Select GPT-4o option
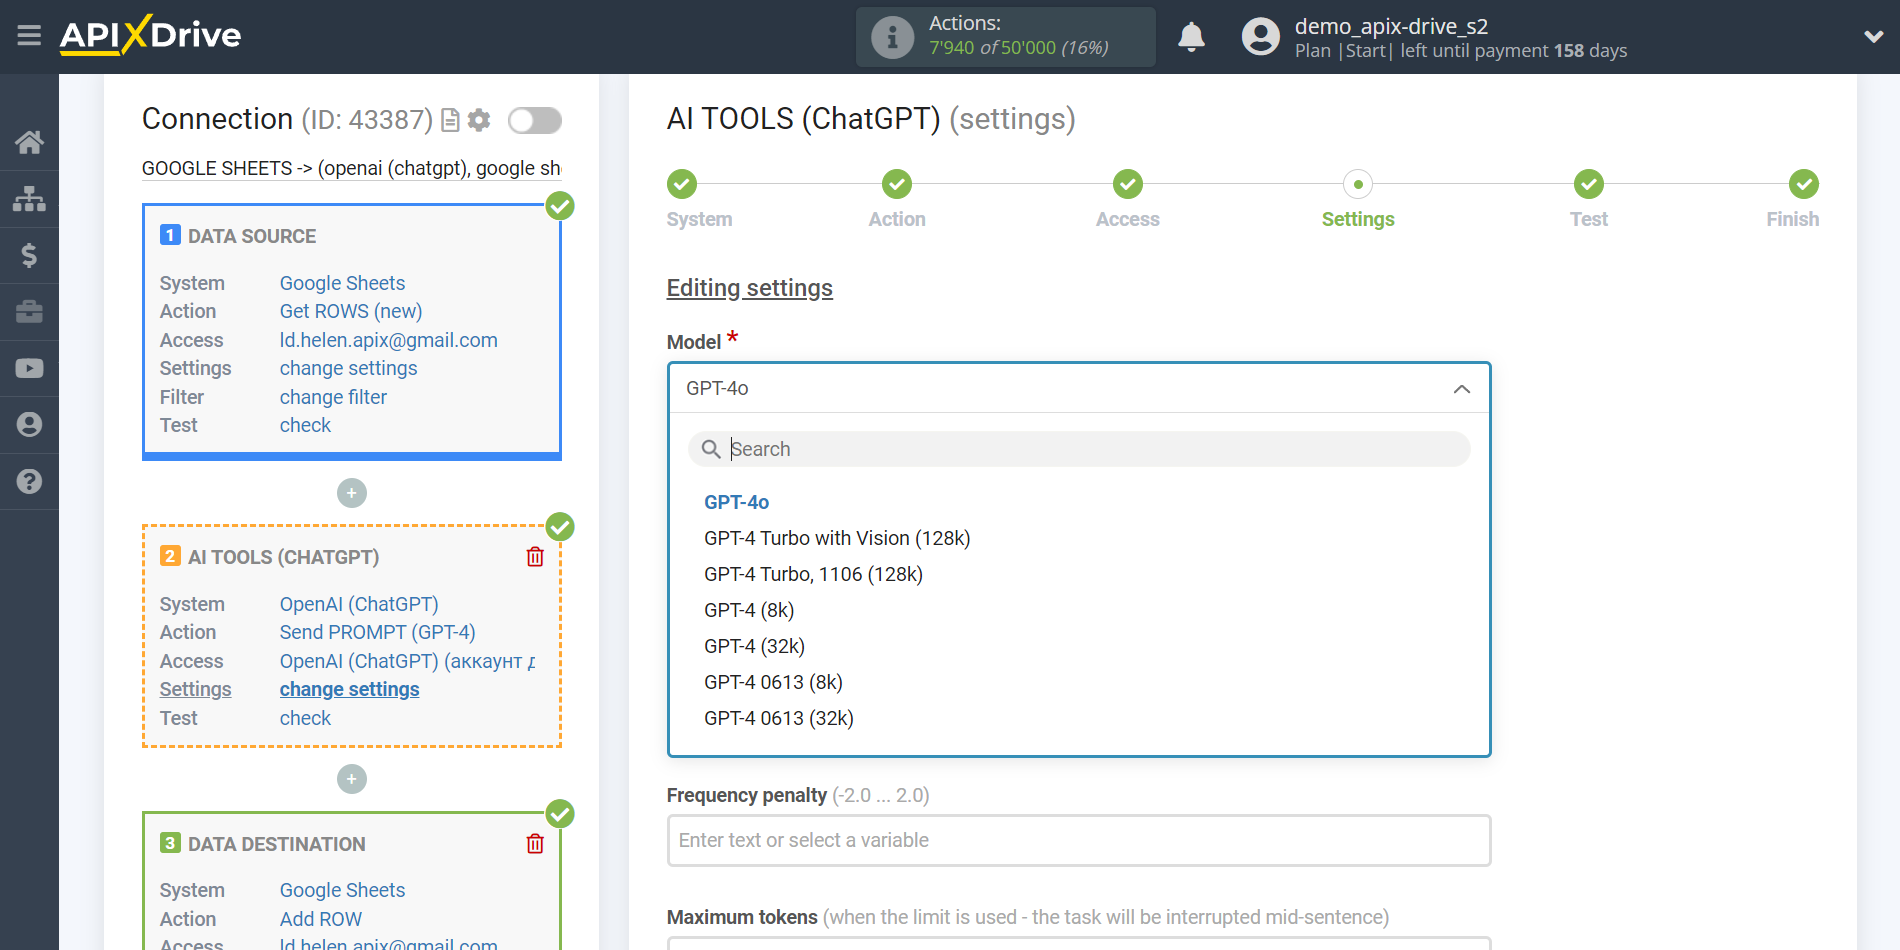 736,502
